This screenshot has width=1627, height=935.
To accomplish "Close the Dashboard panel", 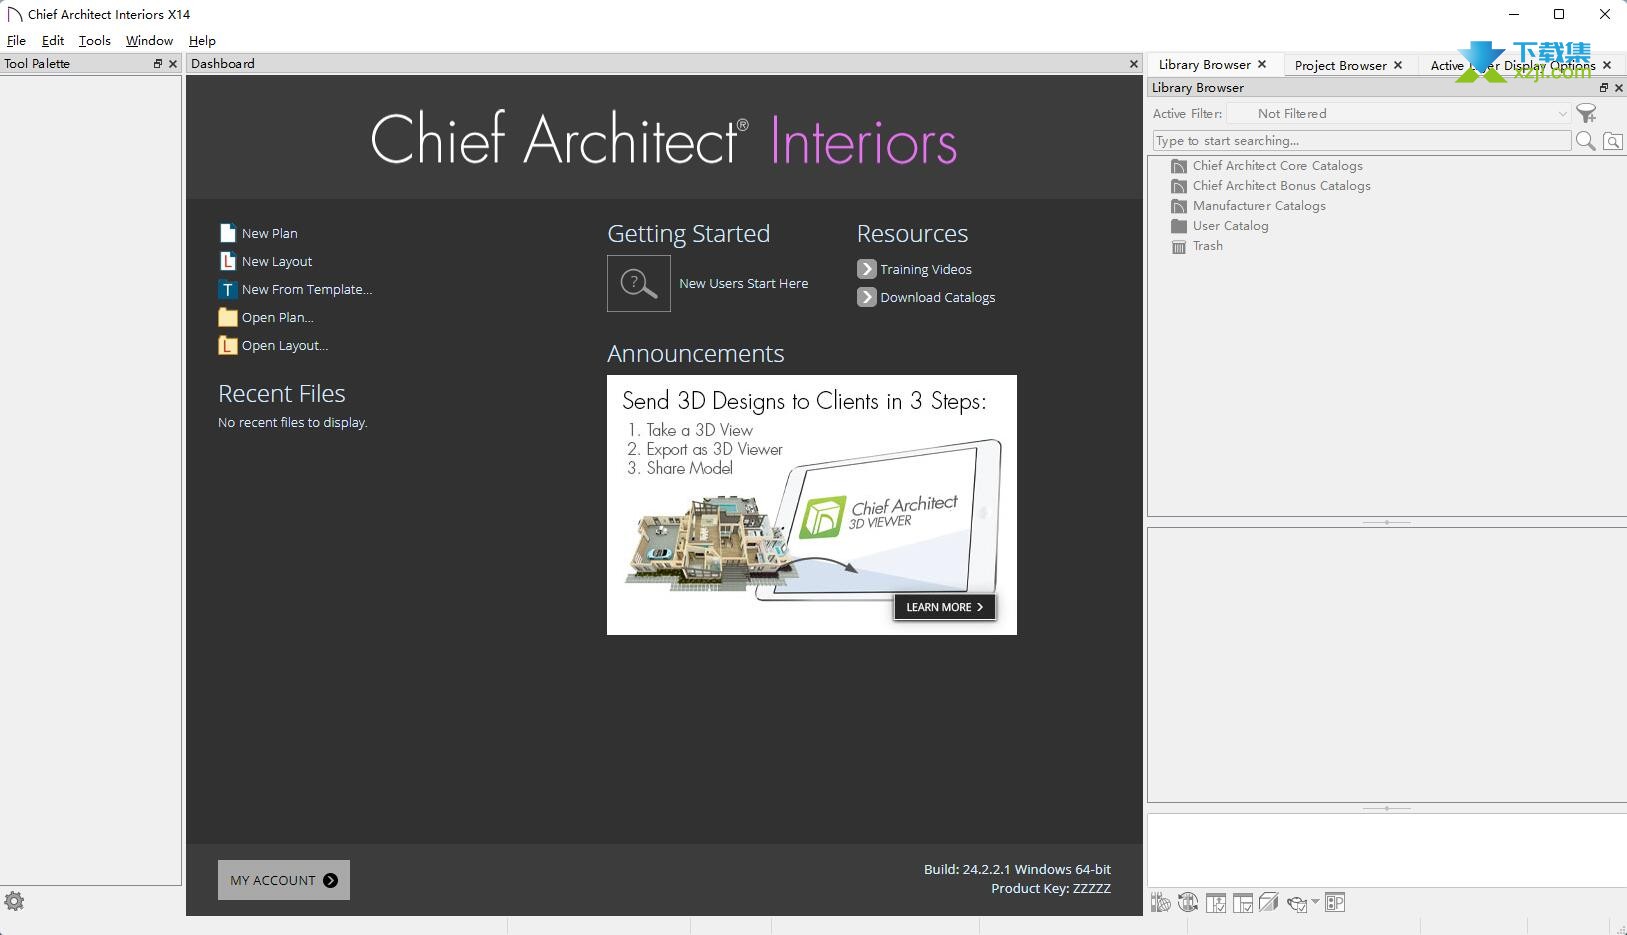I will click(1133, 63).
